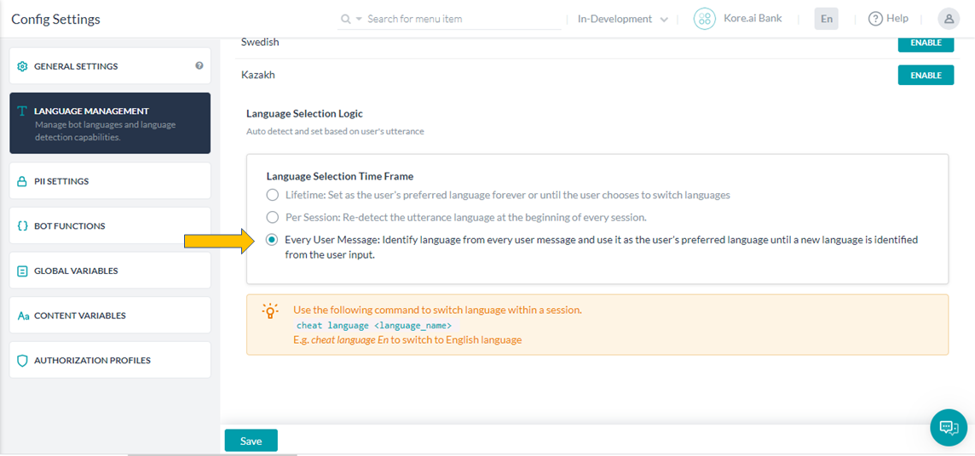Screen dimensions: 975x456
Task: Enable the Swedish language
Action: [925, 43]
